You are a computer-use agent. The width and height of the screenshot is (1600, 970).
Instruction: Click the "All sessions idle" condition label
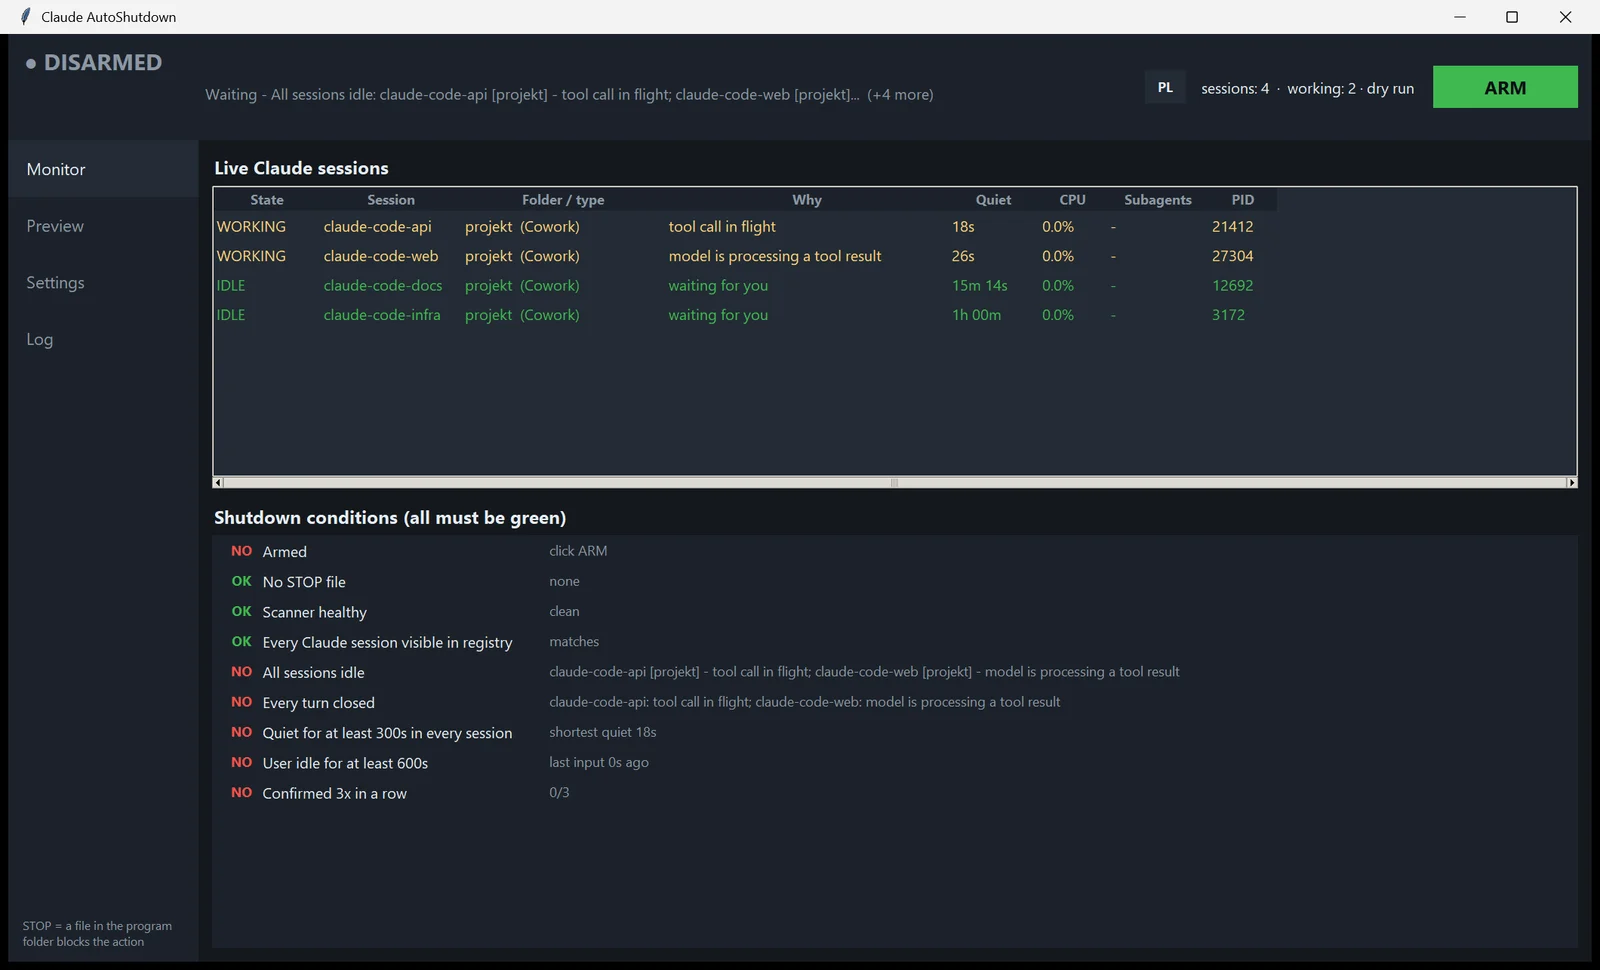313,673
